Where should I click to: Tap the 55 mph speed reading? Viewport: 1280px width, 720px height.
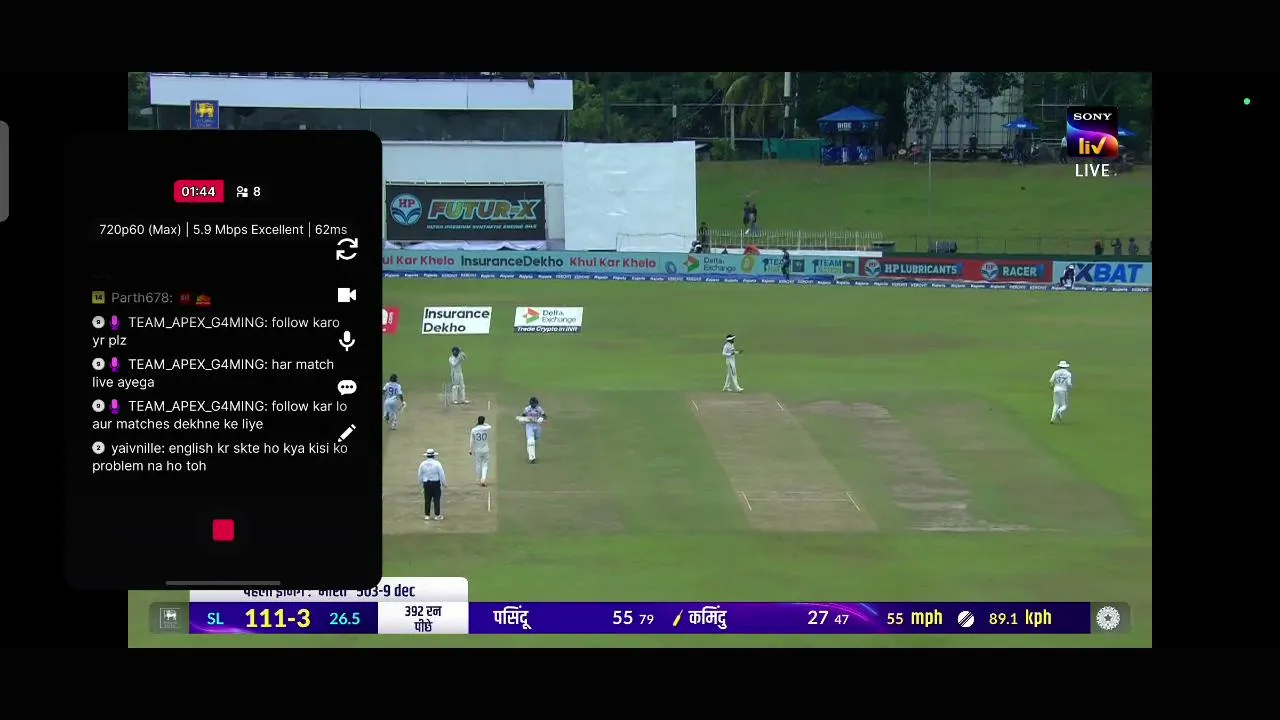pyautogui.click(x=914, y=618)
